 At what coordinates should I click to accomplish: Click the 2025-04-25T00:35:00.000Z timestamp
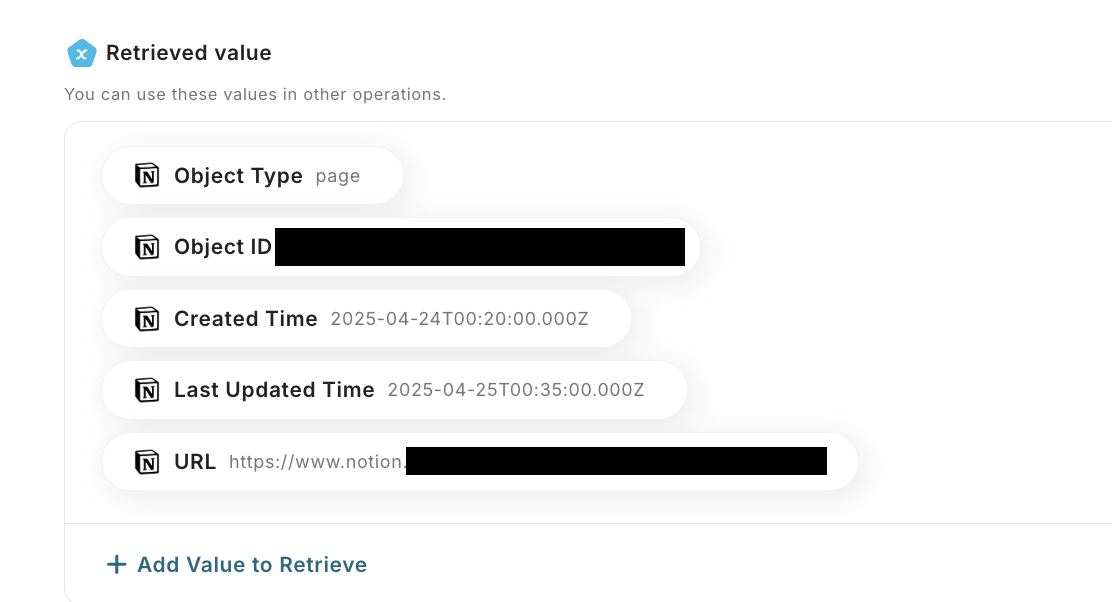point(516,390)
